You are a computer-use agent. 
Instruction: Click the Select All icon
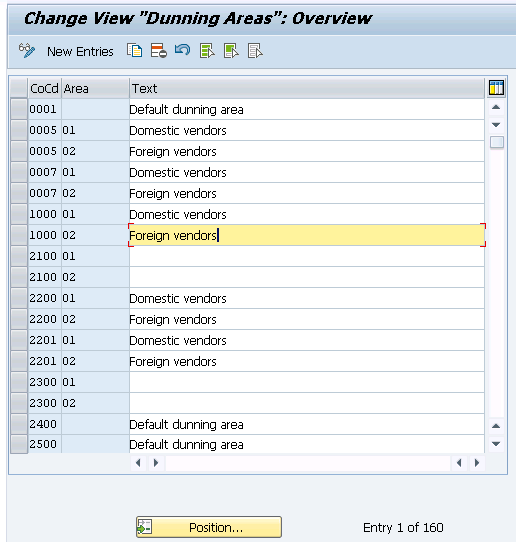tap(207, 51)
